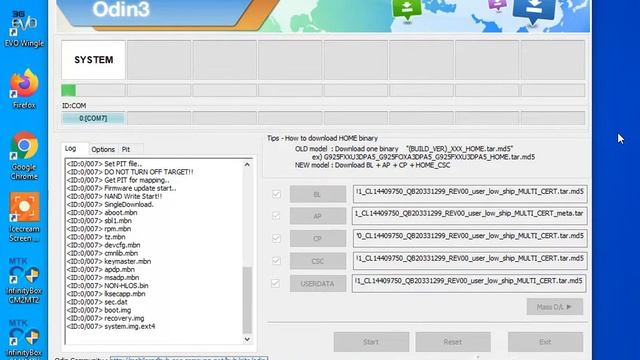This screenshot has height=360, width=640.
Task: Click the Reset button
Action: click(453, 342)
